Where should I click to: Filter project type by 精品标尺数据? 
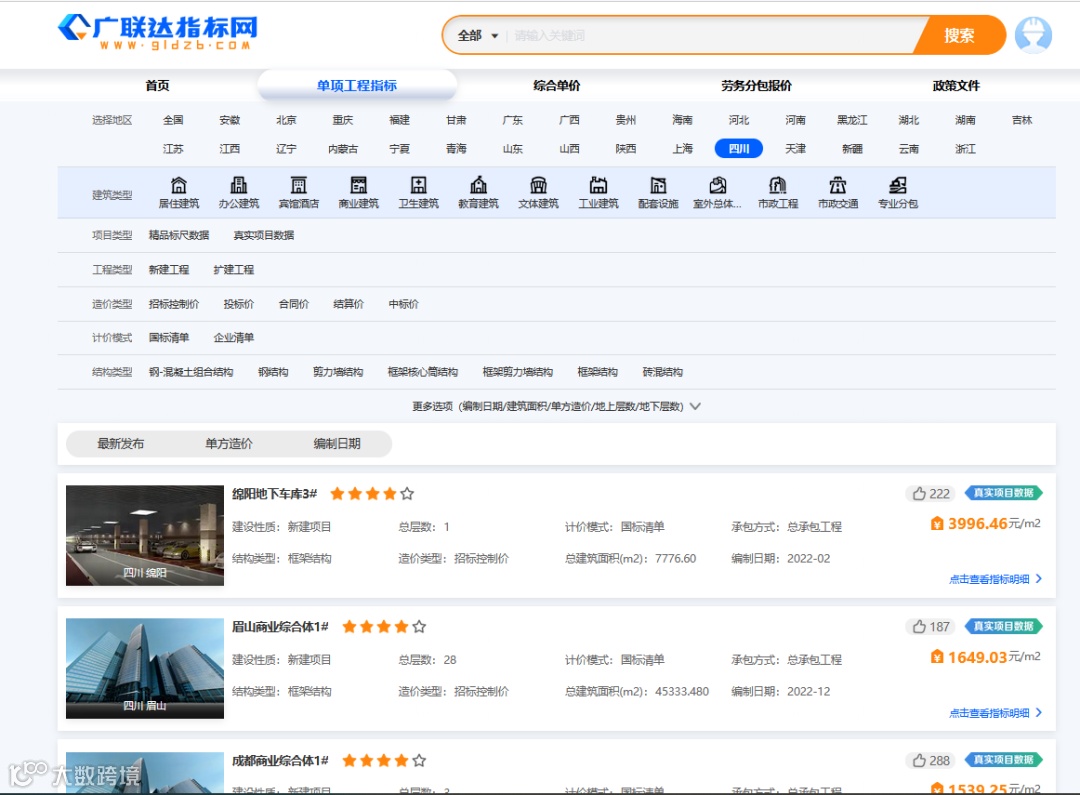pyautogui.click(x=179, y=235)
